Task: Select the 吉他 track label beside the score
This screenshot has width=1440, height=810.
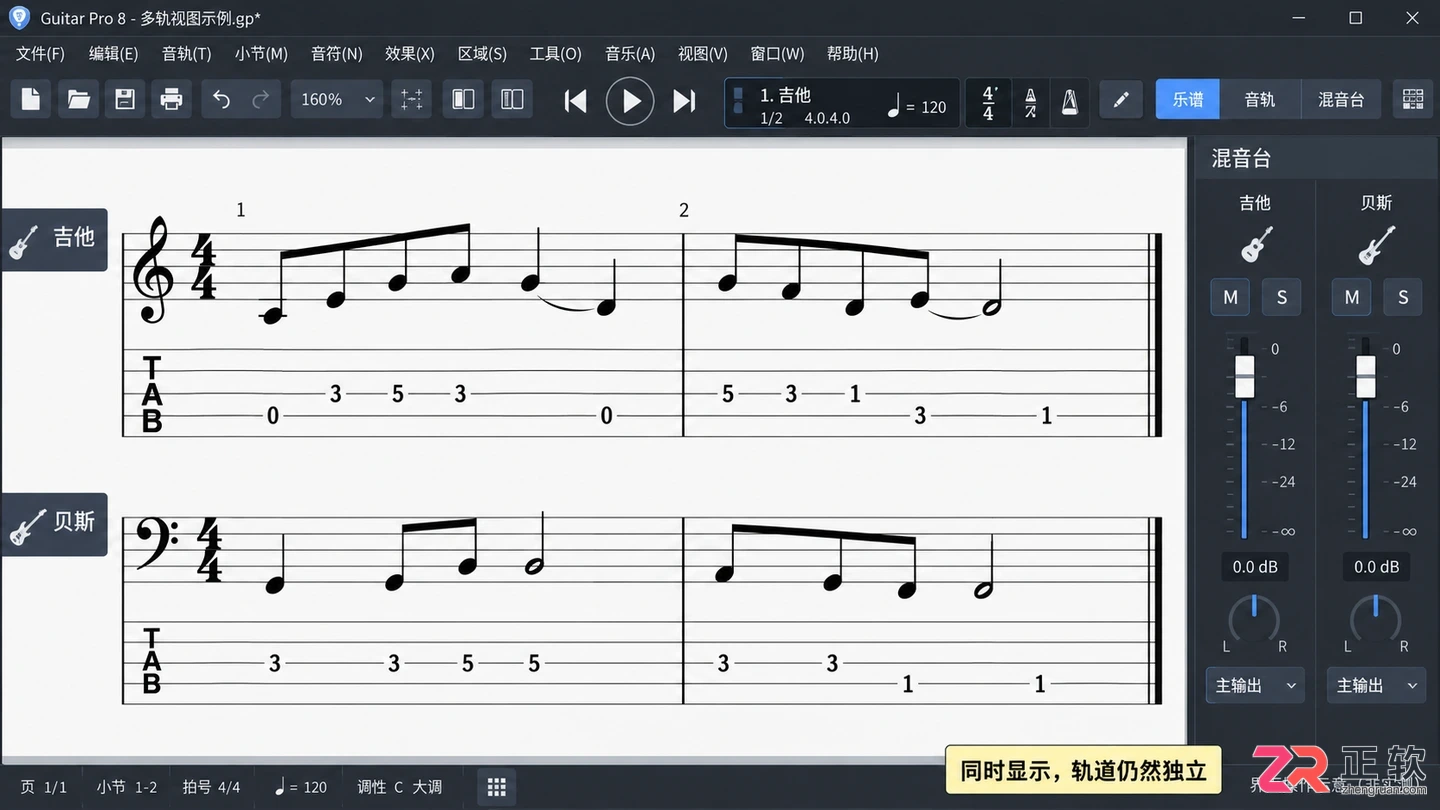Action: [x=52, y=239]
